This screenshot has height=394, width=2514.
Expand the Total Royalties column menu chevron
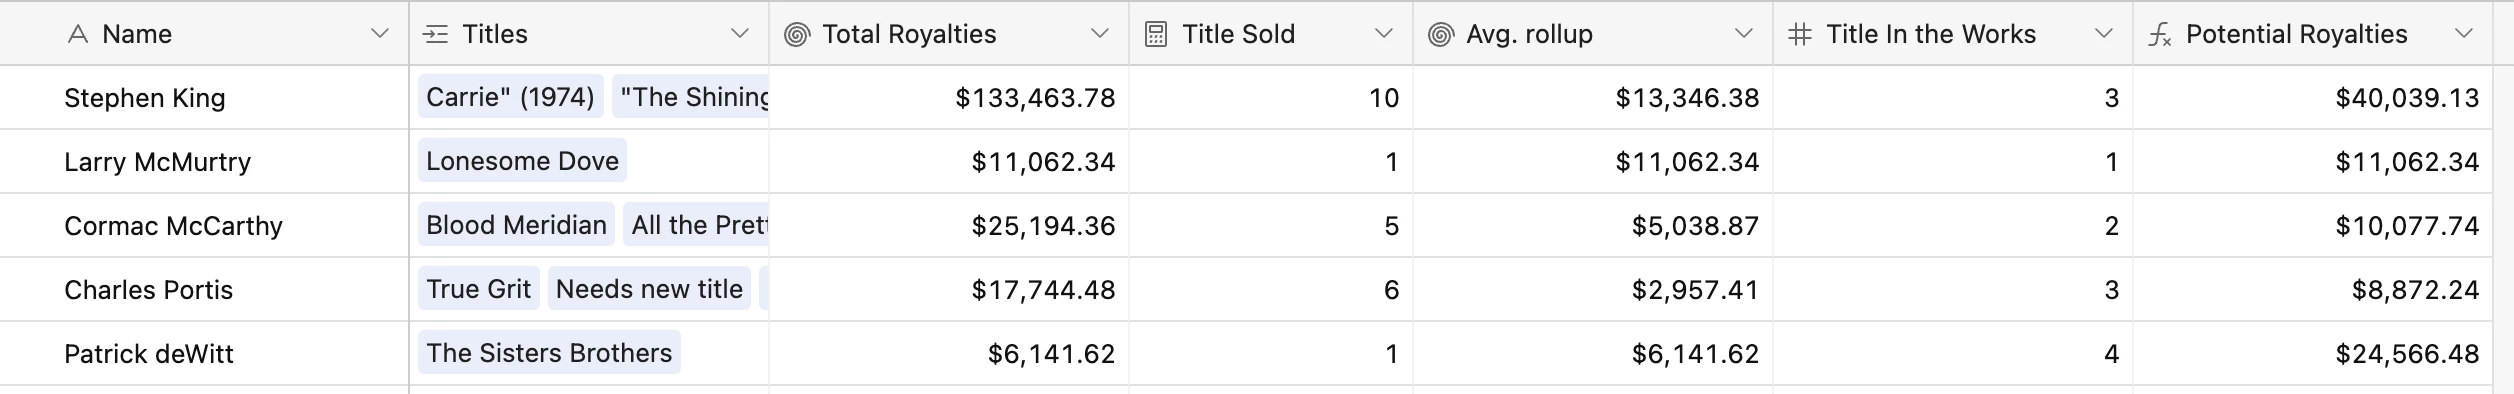pos(1100,33)
